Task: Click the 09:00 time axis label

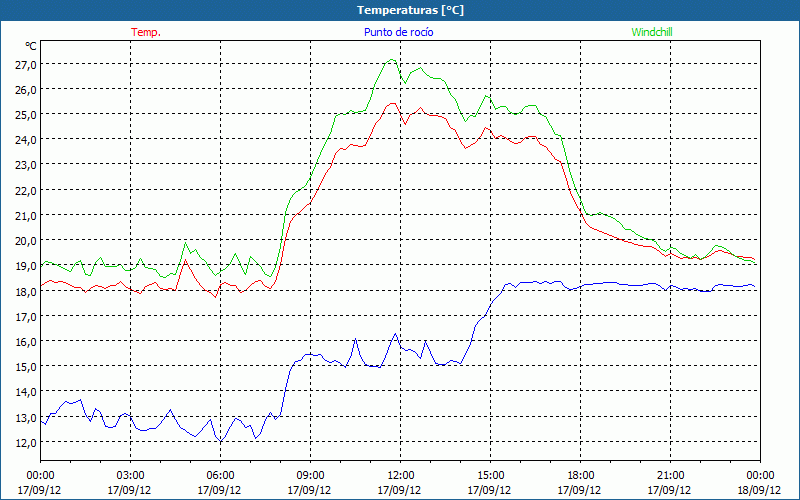Action: point(310,476)
